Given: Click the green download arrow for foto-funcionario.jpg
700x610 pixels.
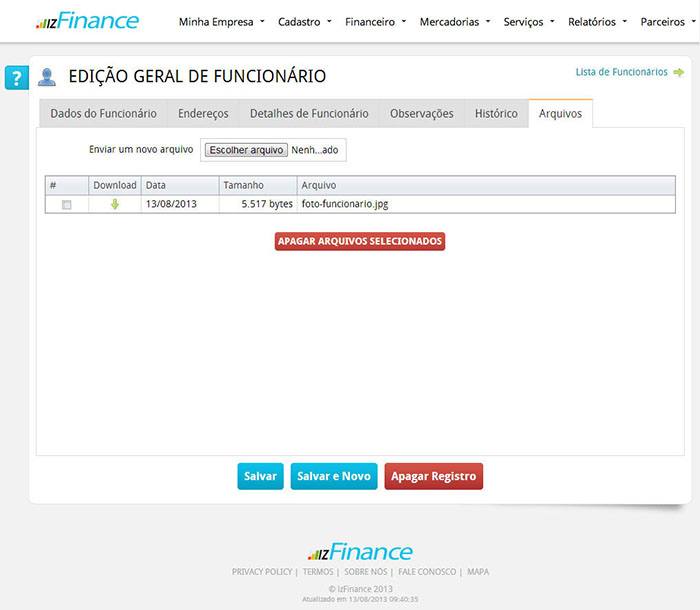Looking at the screenshot, I should [x=115, y=204].
